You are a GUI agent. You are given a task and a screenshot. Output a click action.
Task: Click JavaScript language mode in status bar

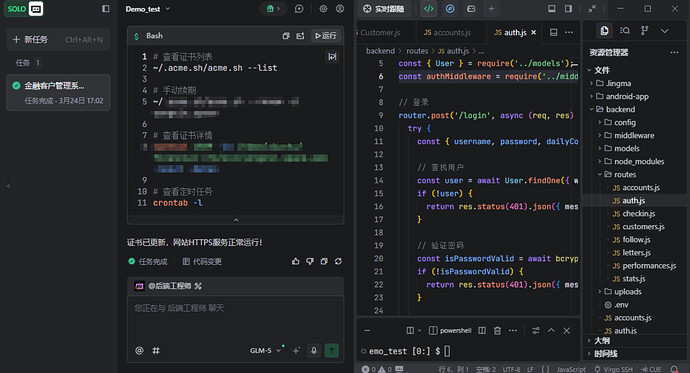click(571, 369)
